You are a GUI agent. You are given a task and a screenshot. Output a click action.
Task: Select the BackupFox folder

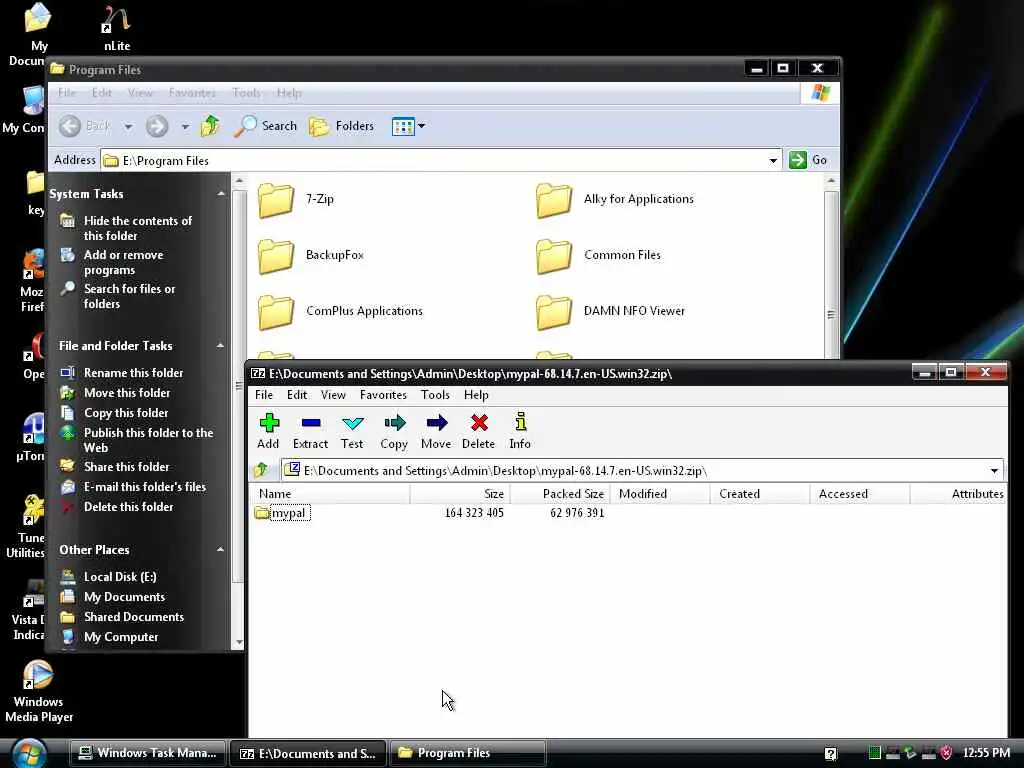tap(311, 255)
